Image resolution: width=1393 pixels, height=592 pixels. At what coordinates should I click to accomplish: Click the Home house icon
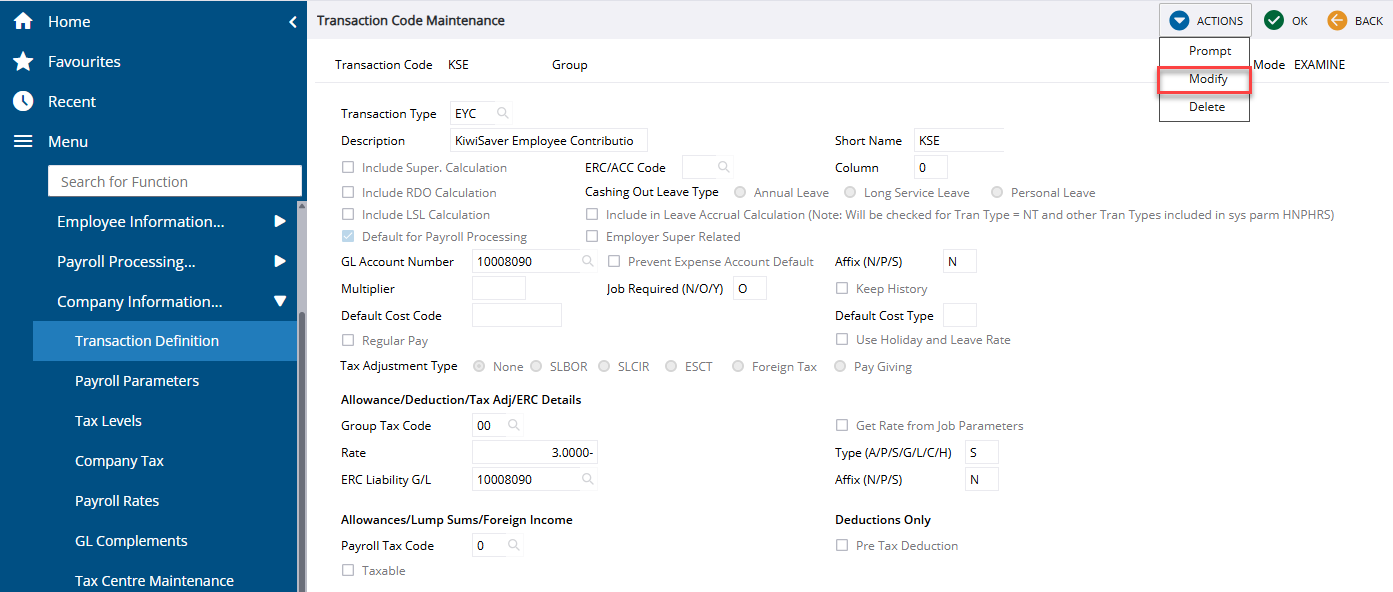(x=23, y=21)
